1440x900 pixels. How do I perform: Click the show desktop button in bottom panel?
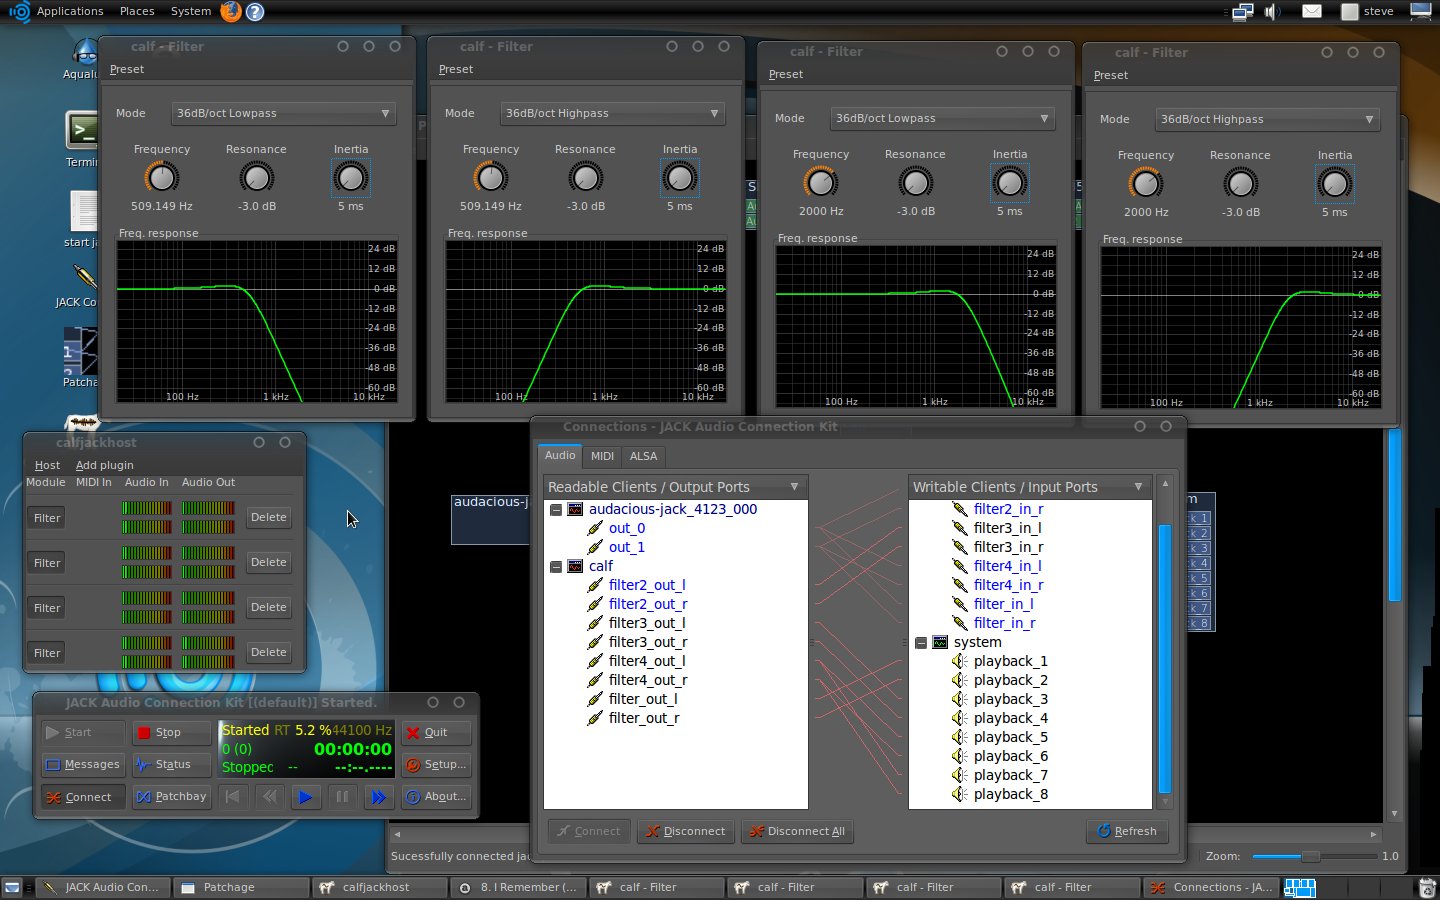[x=12, y=887]
